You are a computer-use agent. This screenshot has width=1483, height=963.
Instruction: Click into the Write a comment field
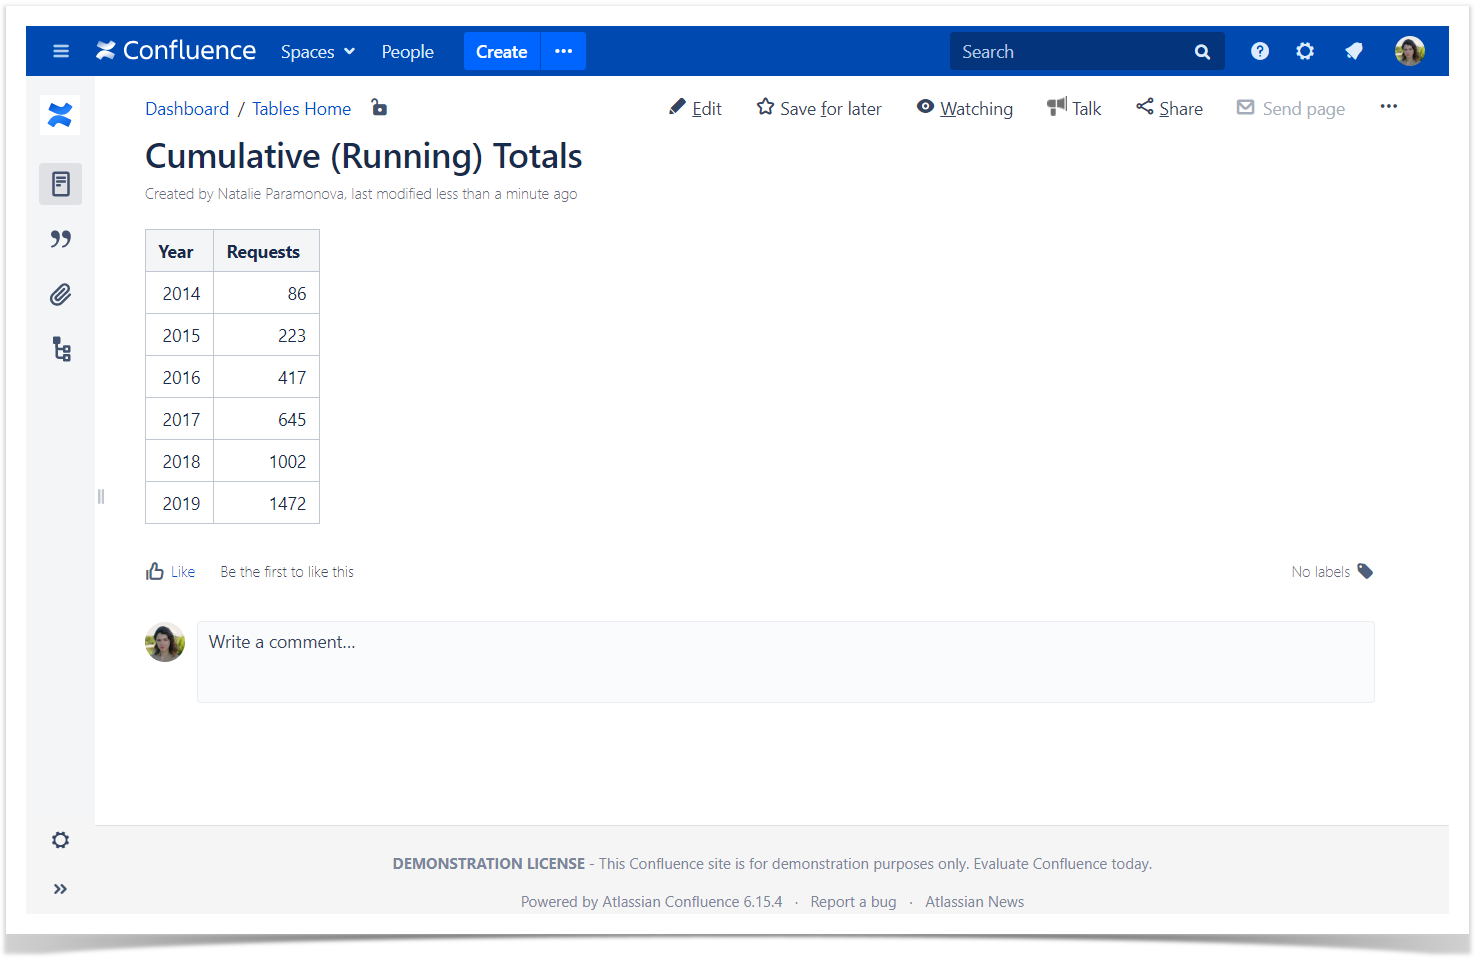click(785, 661)
